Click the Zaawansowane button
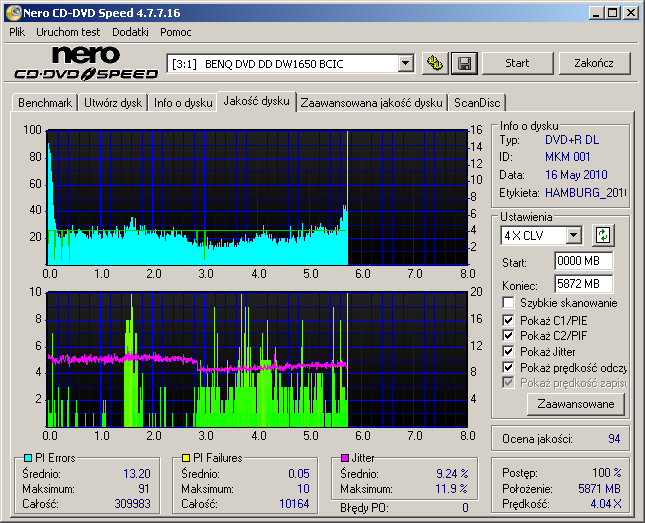Screen dimensions: 645x523 tap(576, 404)
